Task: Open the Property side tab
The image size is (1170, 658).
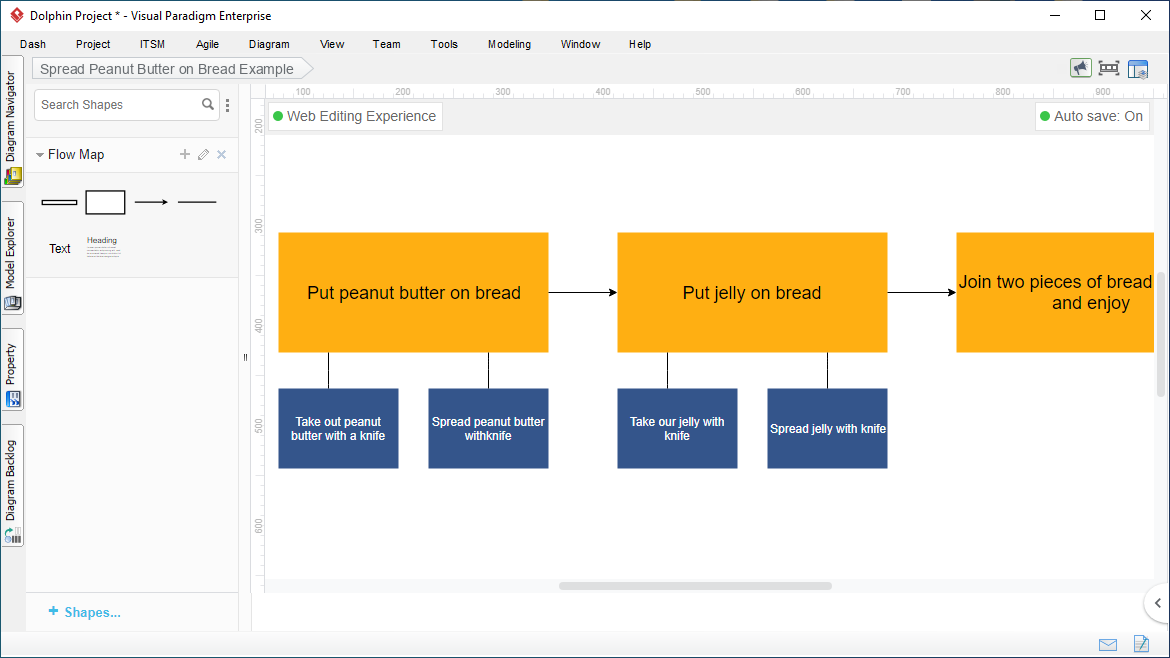Action: pyautogui.click(x=12, y=369)
